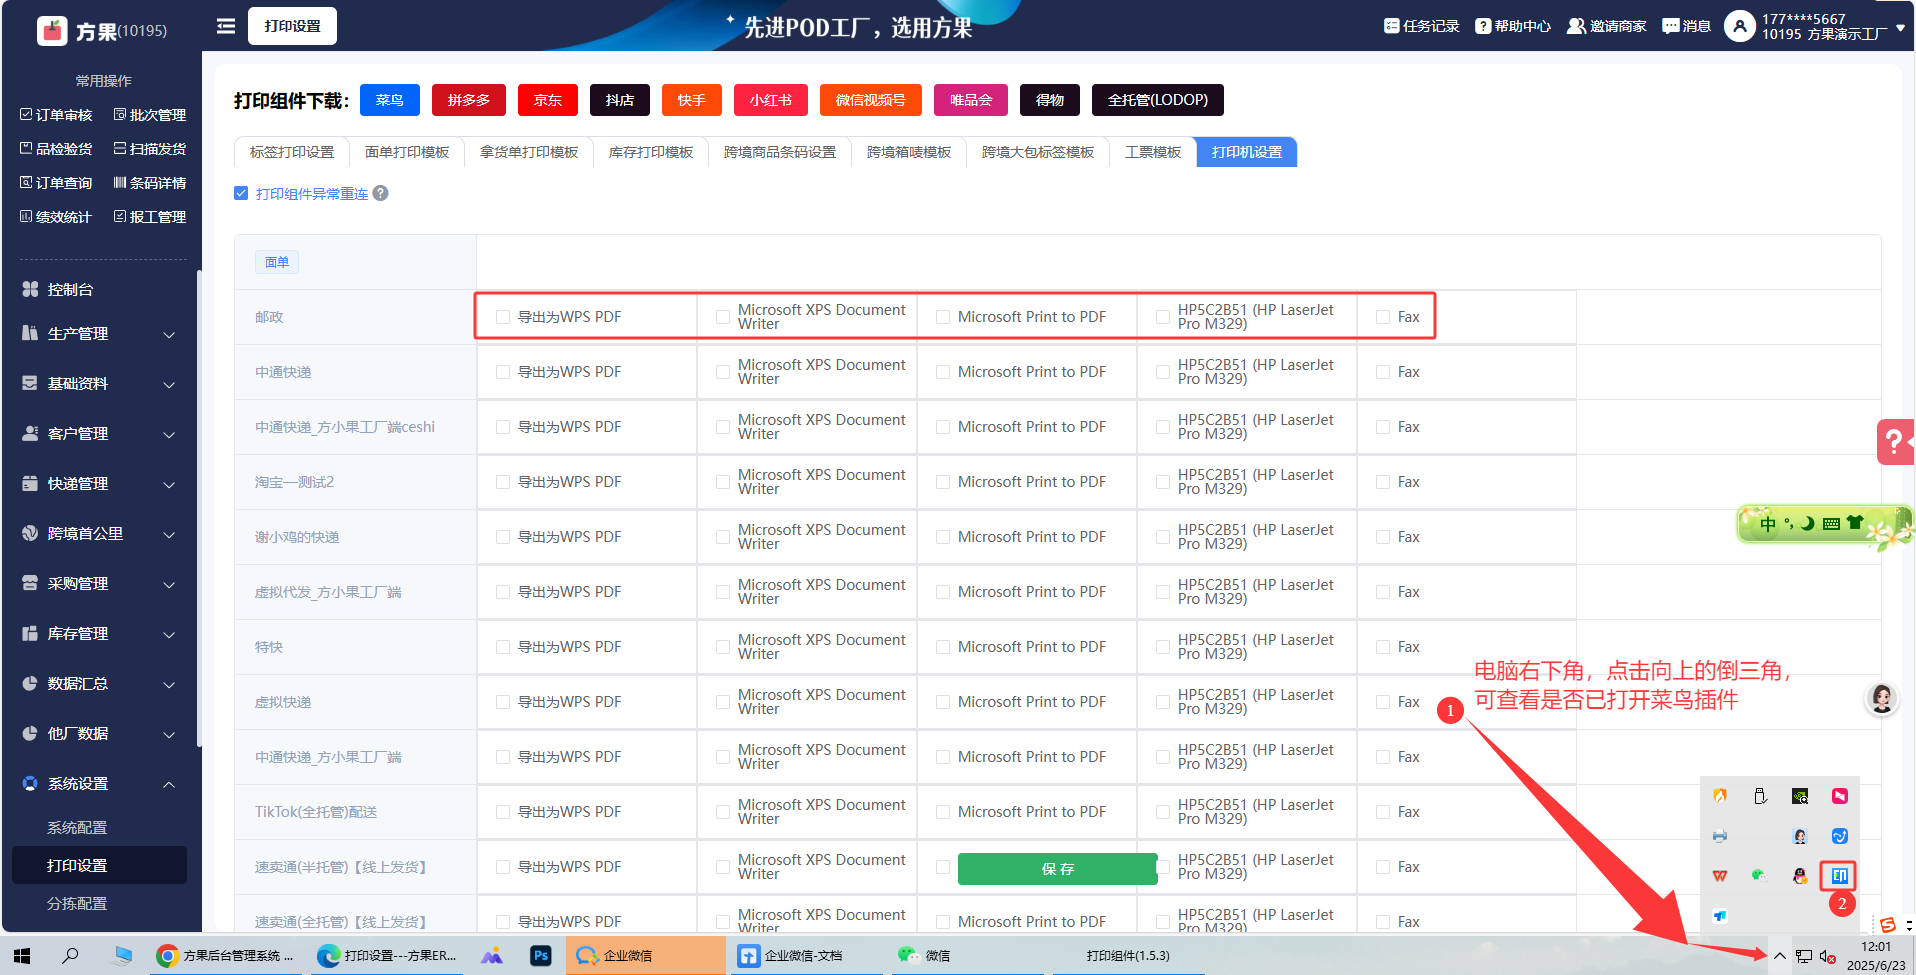Click the tray up-arrow to show hidden icons
Screen dimensions: 1916x975
point(1780,956)
